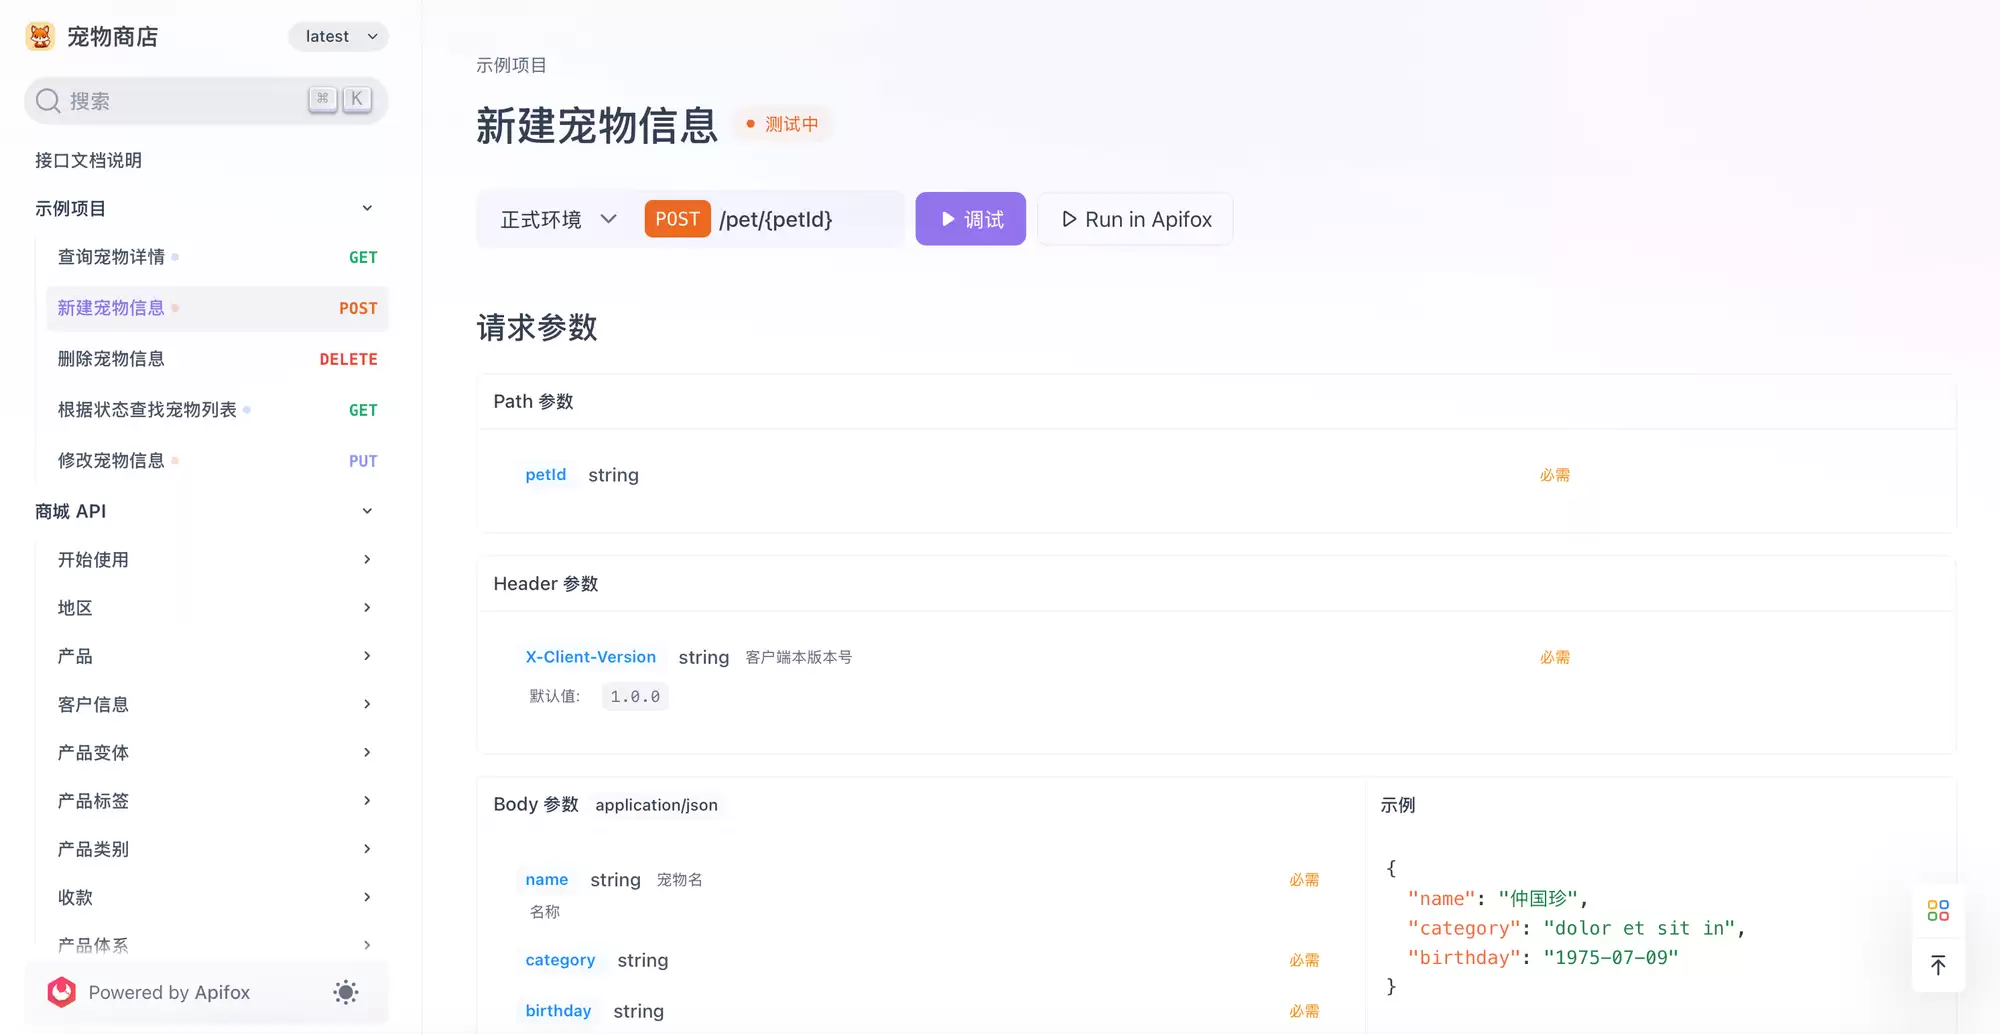Click the 请求参数 section heading
The height and width of the screenshot is (1034, 2000).
click(537, 327)
